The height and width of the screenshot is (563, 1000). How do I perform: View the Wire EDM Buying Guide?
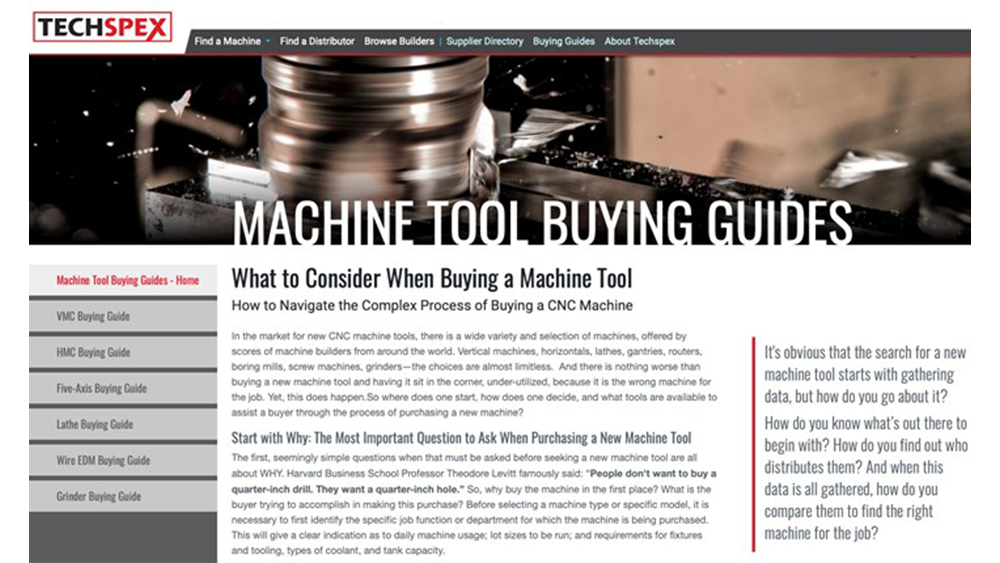pos(104,461)
